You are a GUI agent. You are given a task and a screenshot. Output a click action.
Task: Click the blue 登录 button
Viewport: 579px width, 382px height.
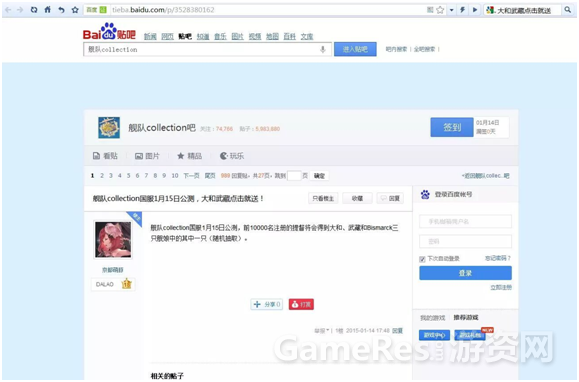465,273
